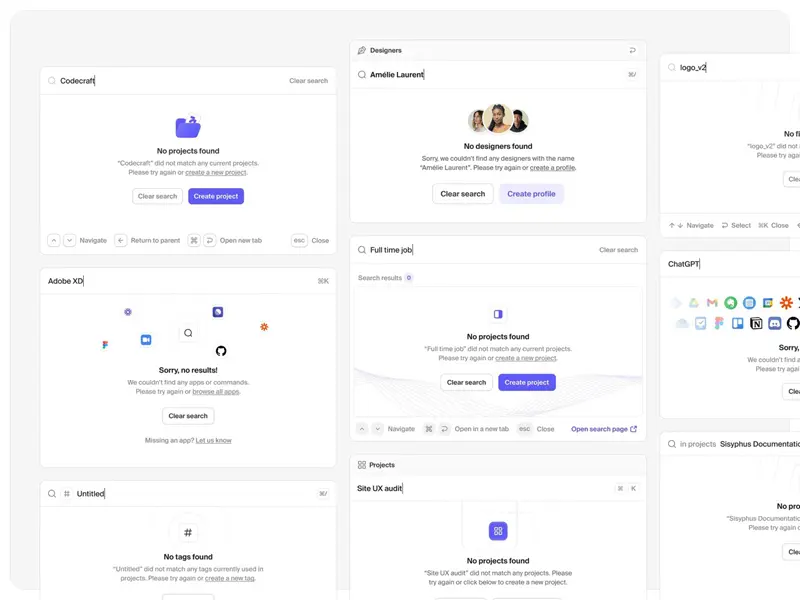This screenshot has height=600, width=800.
Task: Click the magnifying glass icon above the no results message
Action: pyautogui.click(x=188, y=333)
